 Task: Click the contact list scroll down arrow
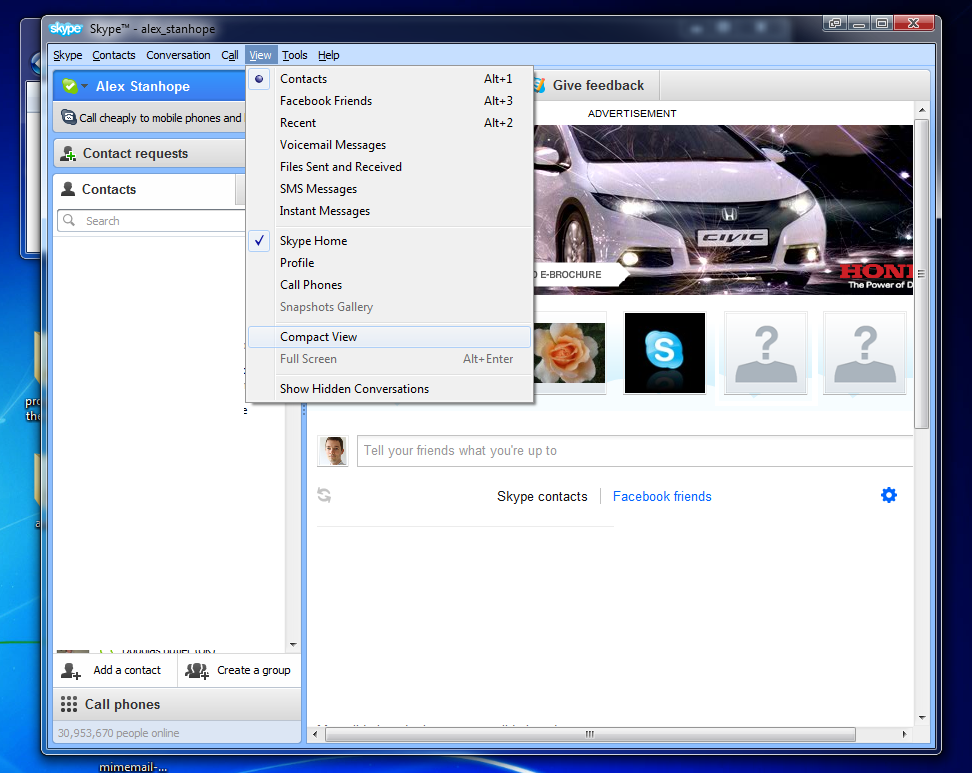pos(293,645)
